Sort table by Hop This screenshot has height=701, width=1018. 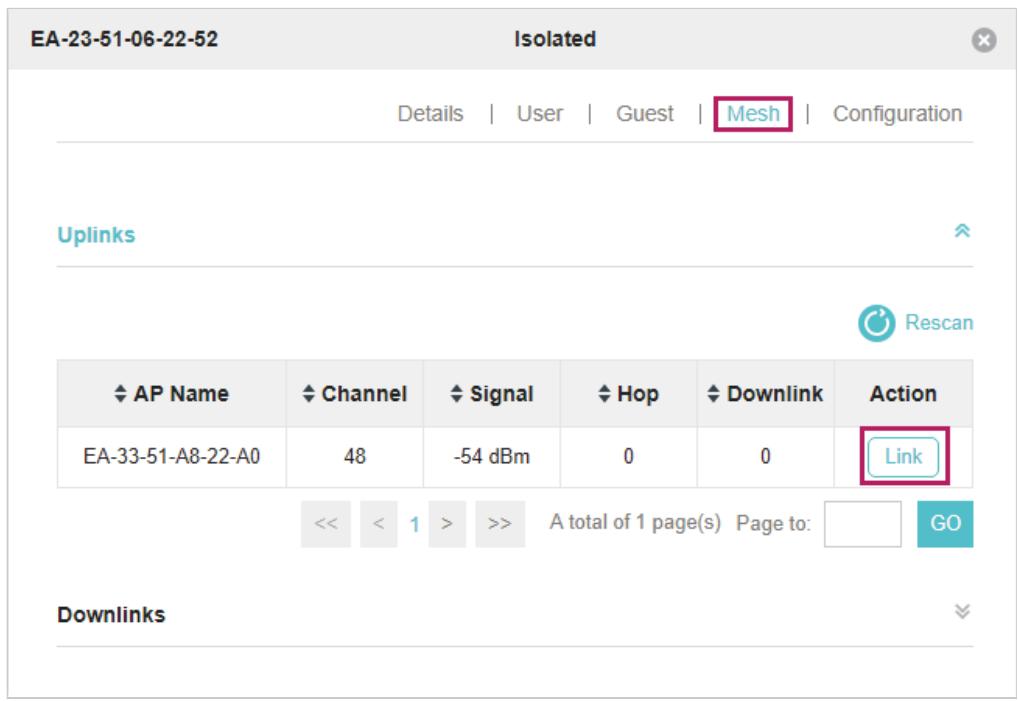(x=628, y=393)
